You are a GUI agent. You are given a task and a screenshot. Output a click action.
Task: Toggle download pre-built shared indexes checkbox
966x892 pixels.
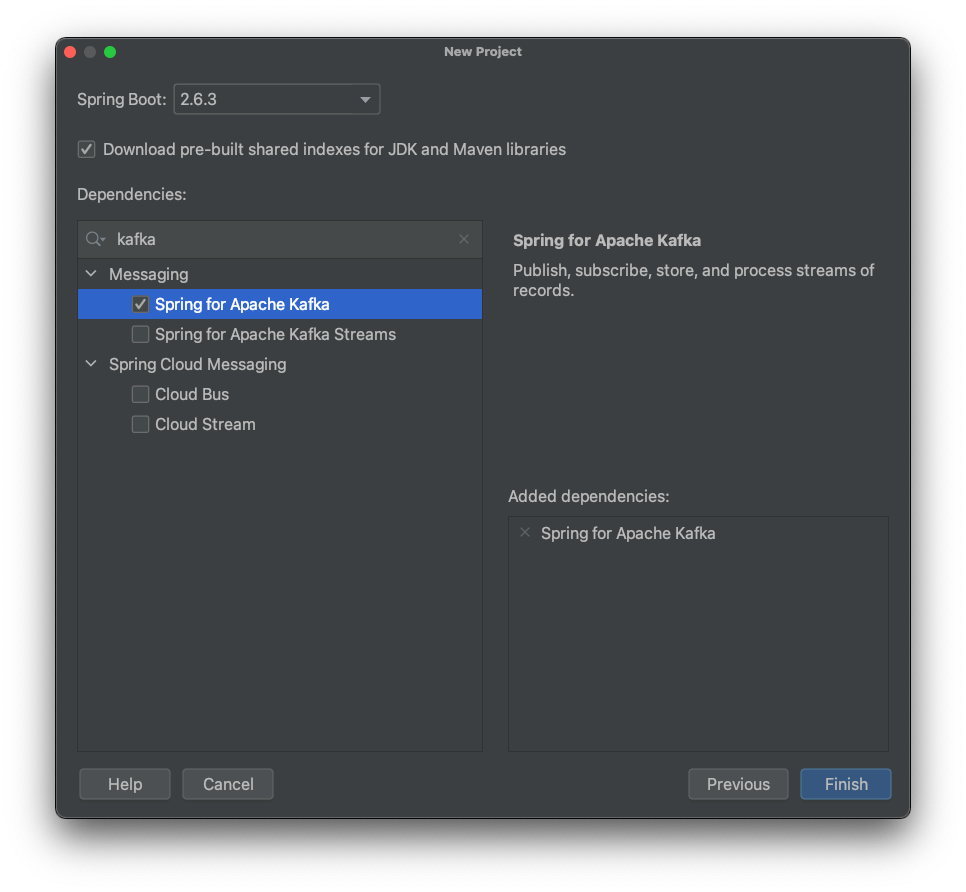click(x=87, y=150)
